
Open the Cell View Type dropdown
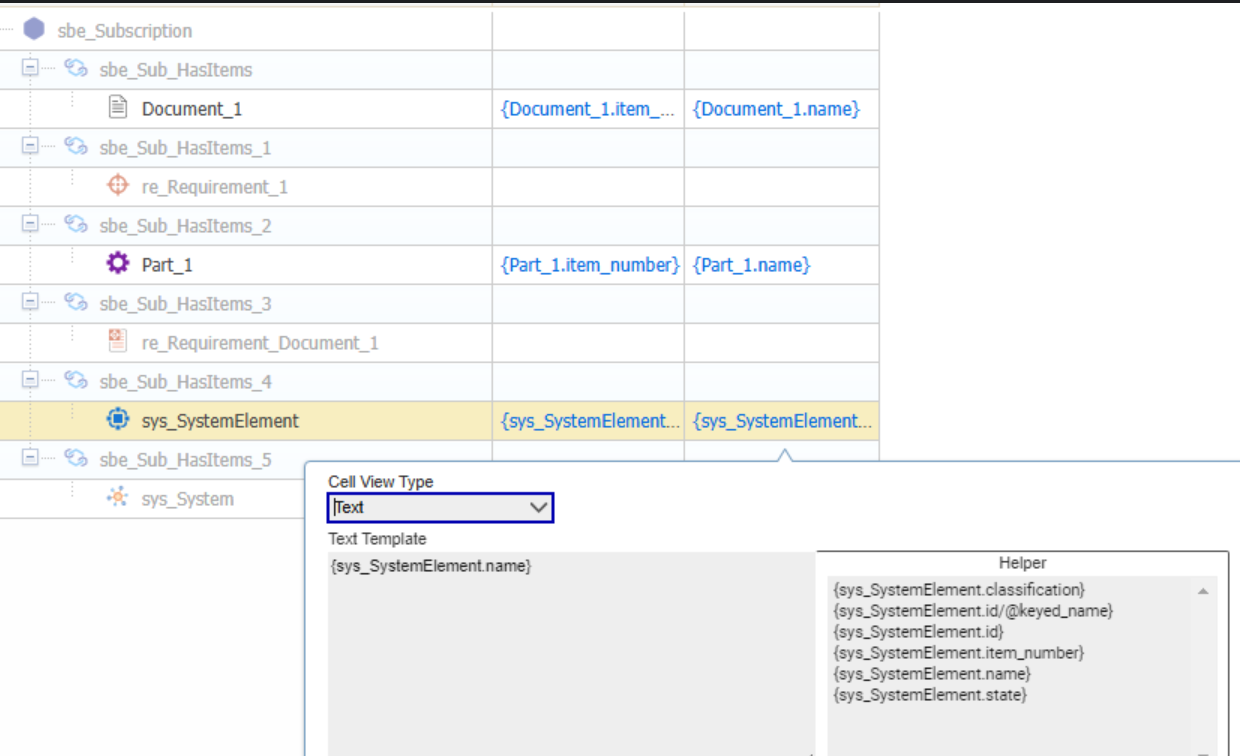click(440, 507)
